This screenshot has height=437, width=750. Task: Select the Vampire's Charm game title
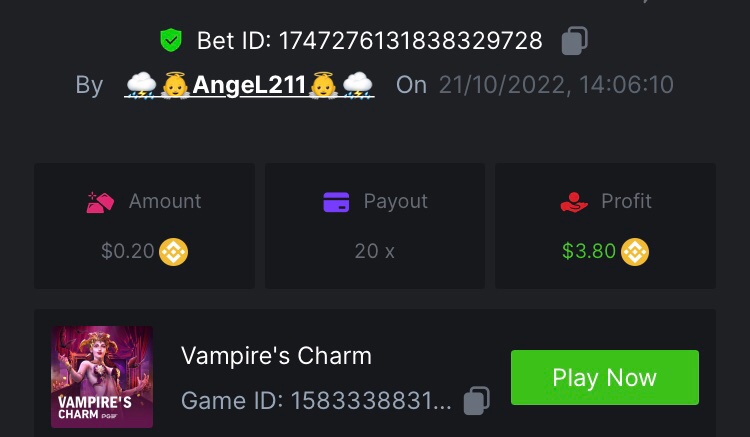276,356
